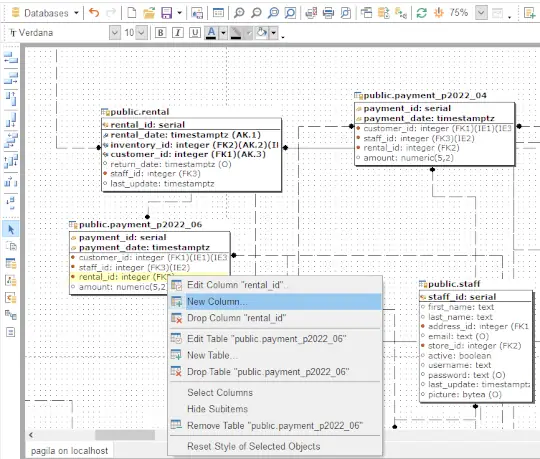Image resolution: width=540 pixels, height=459 pixels.
Task: Select the note tool in sidebar
Action: pos(11,332)
